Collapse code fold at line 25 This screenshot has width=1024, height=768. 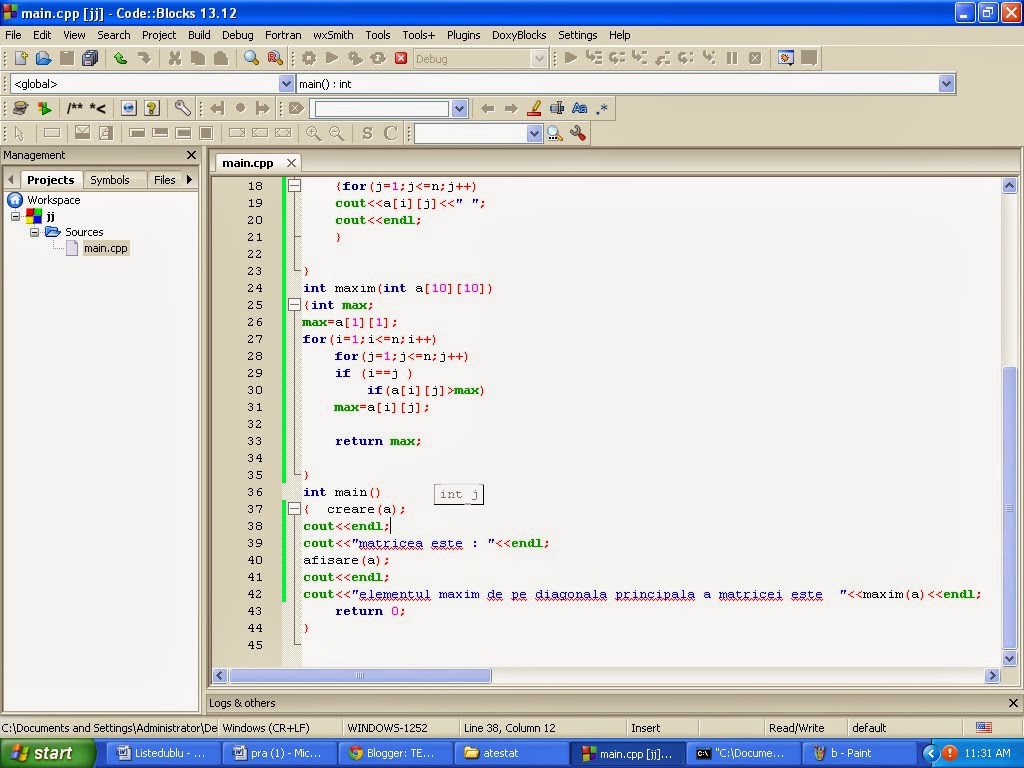(x=295, y=304)
